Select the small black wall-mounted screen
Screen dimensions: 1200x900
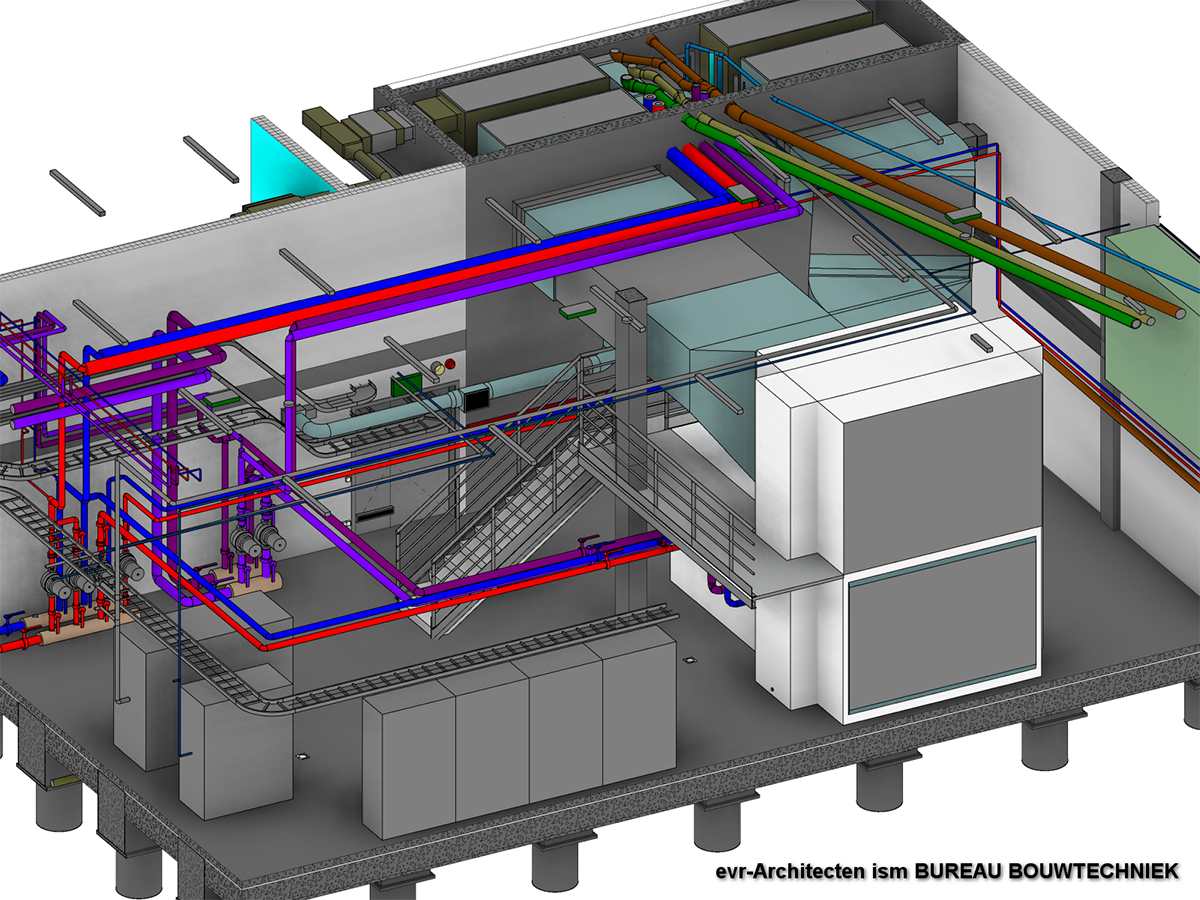click(475, 400)
